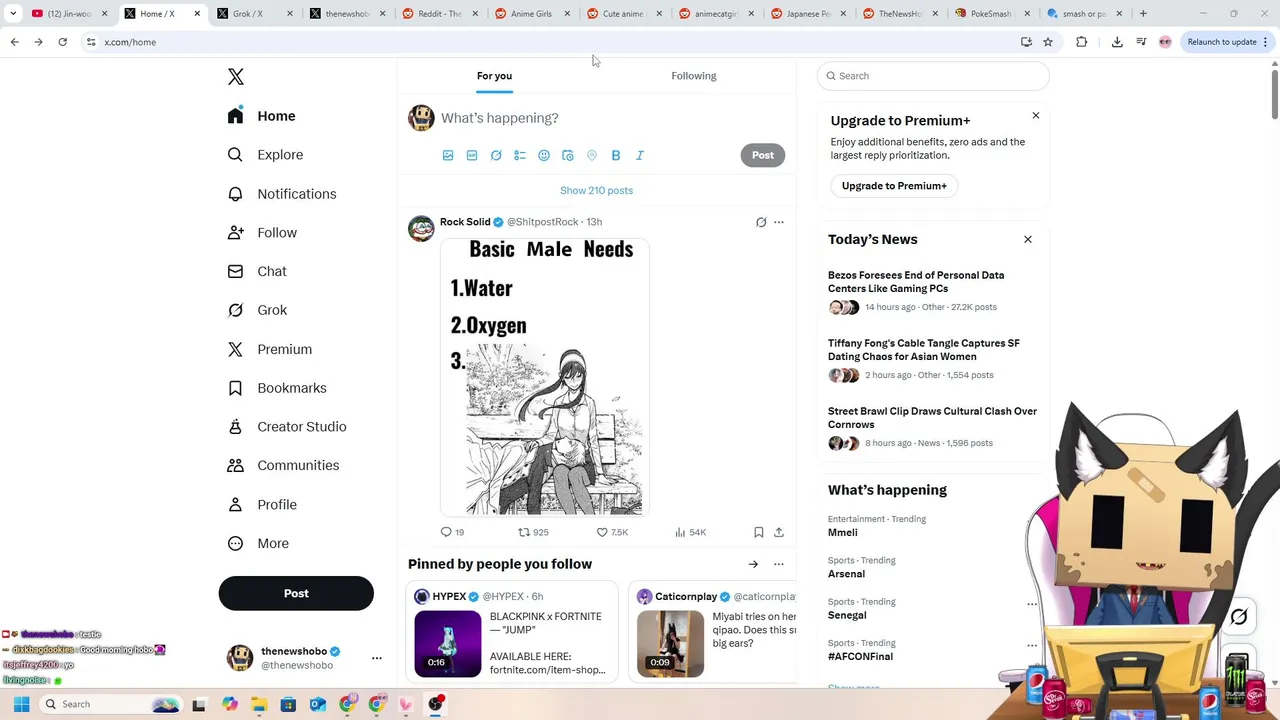The width and height of the screenshot is (1280, 720).
Task: Open the Mmeli trending topic
Action: click(843, 533)
